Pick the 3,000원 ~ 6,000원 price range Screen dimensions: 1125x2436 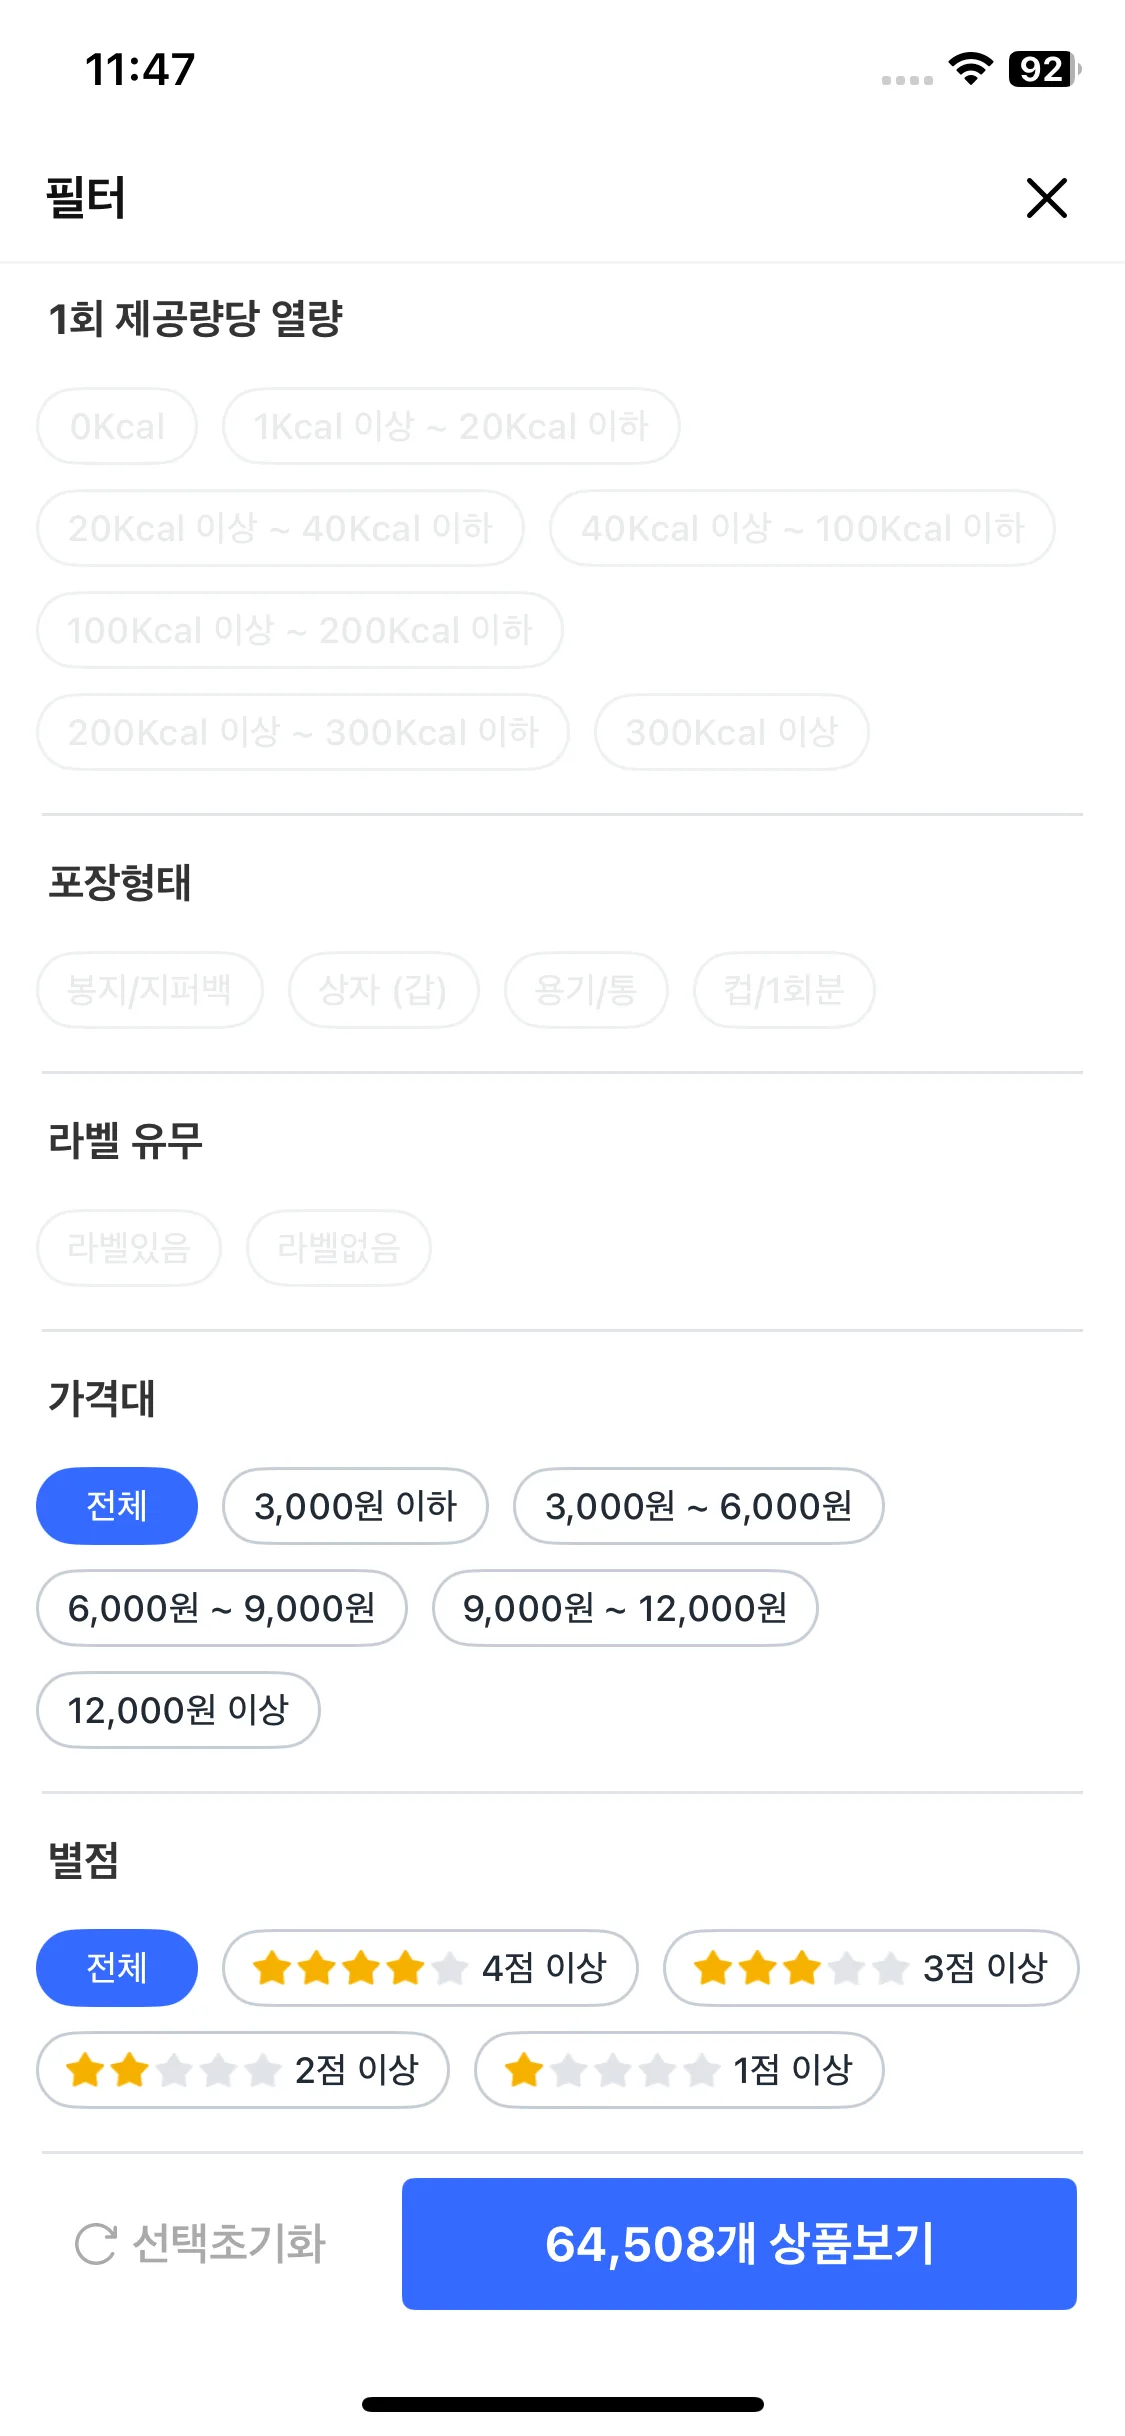coord(698,1506)
